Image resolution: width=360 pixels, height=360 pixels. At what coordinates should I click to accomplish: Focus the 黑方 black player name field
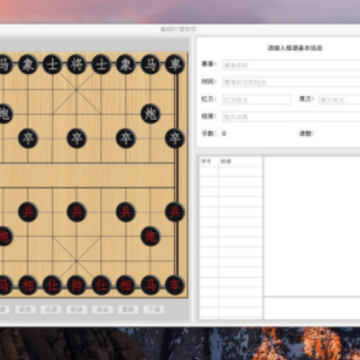(339, 99)
